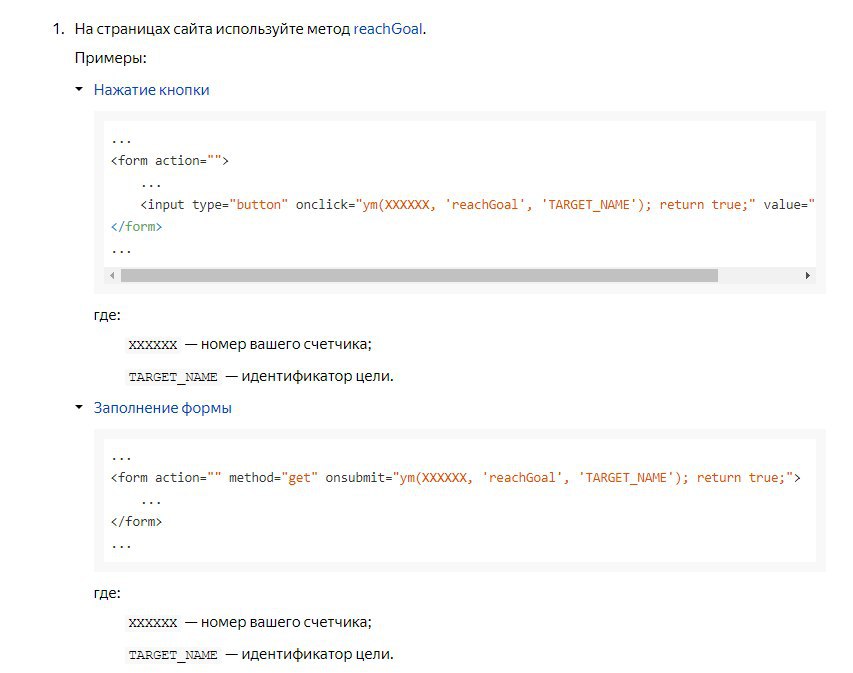Click the first <form action=""> line

170,160
